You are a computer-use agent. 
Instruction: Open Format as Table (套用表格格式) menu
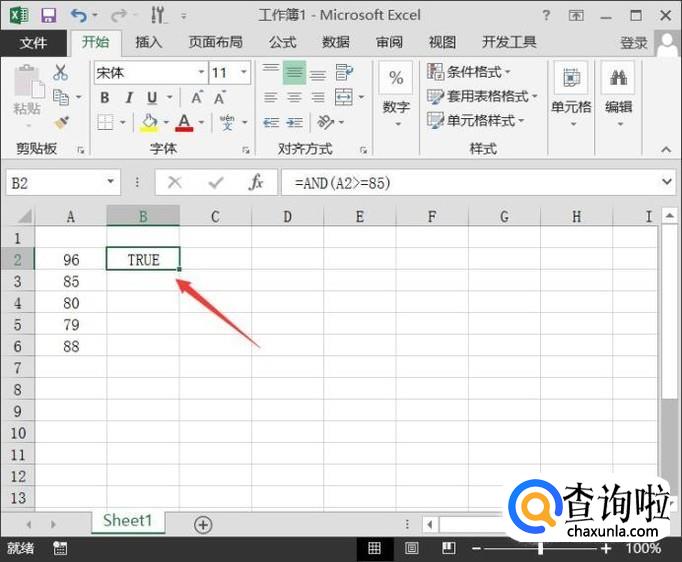point(482,97)
